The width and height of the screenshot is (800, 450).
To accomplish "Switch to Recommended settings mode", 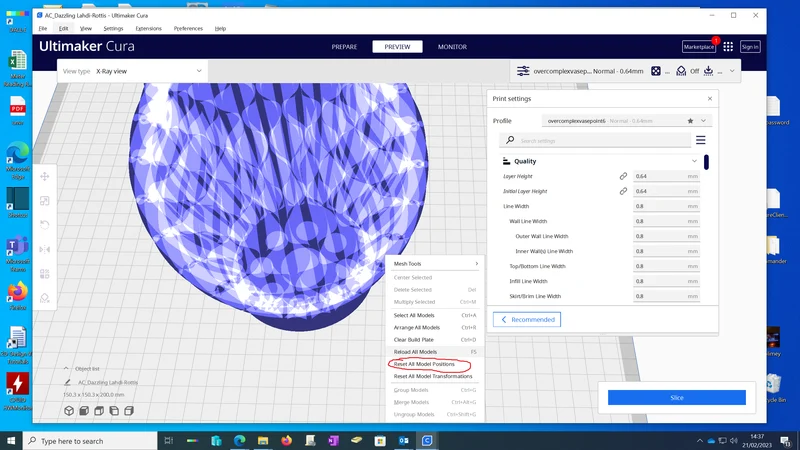I will [527, 319].
